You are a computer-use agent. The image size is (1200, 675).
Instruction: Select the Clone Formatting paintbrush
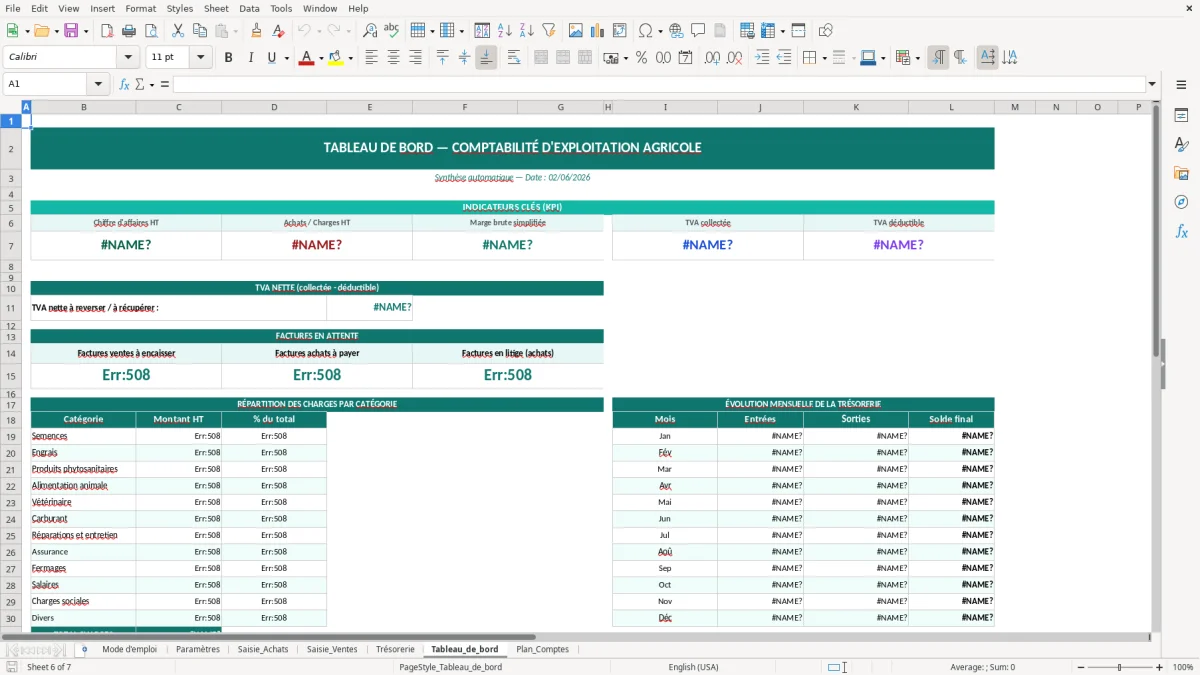(x=256, y=31)
